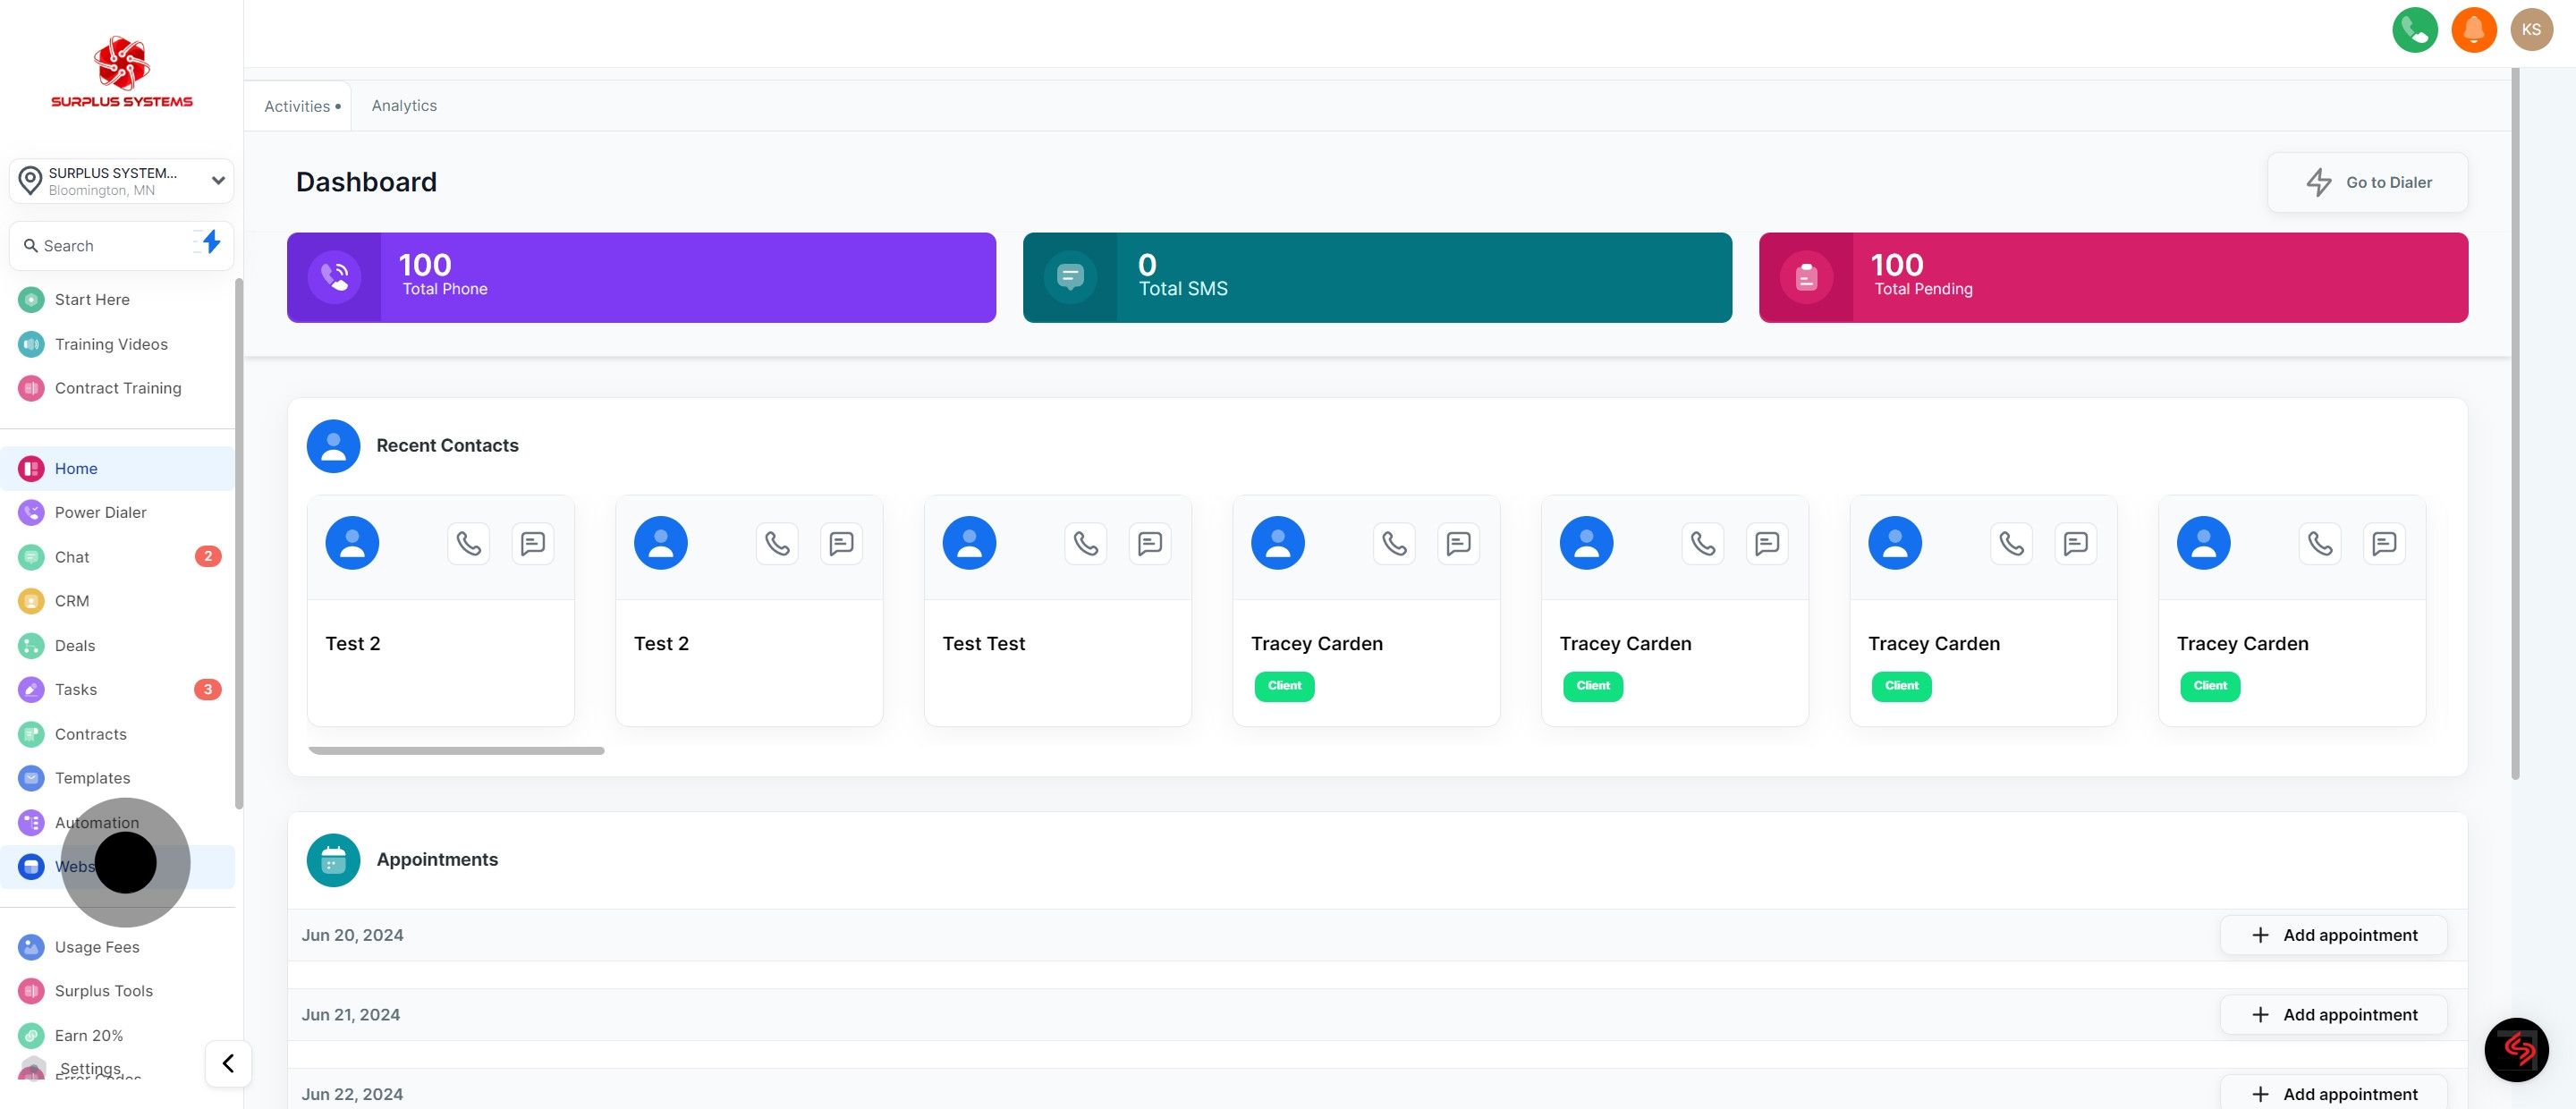Open Chat from the sidebar

[72, 557]
